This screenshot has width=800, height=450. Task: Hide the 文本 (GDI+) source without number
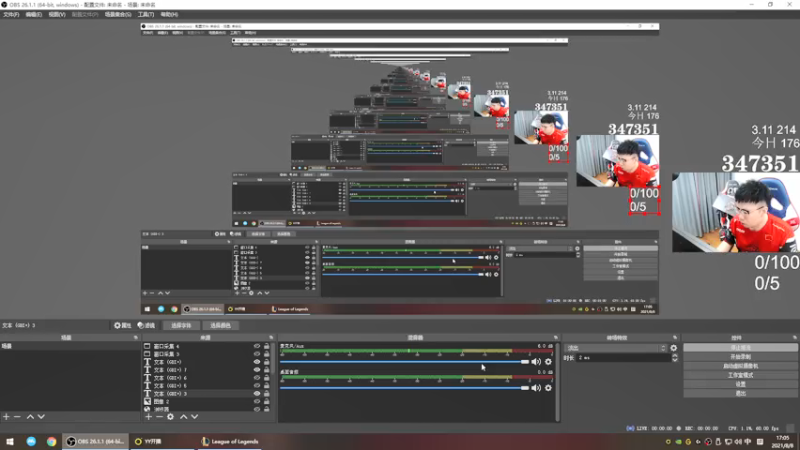click(257, 362)
